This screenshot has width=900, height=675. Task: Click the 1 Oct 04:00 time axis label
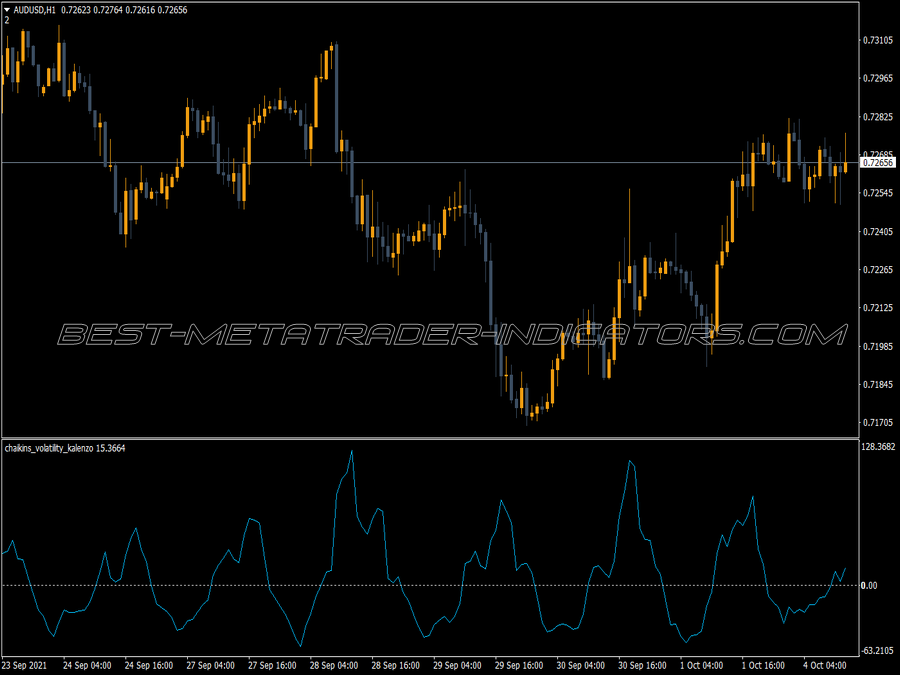point(701,666)
